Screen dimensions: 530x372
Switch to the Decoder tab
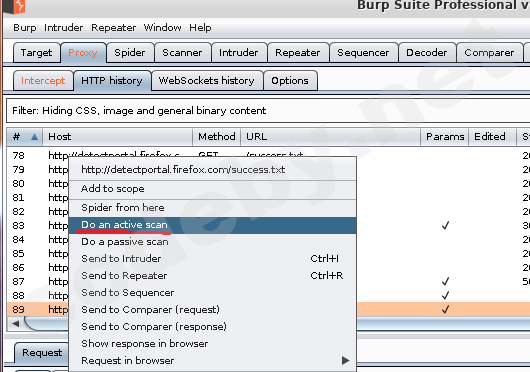pyautogui.click(x=427, y=53)
